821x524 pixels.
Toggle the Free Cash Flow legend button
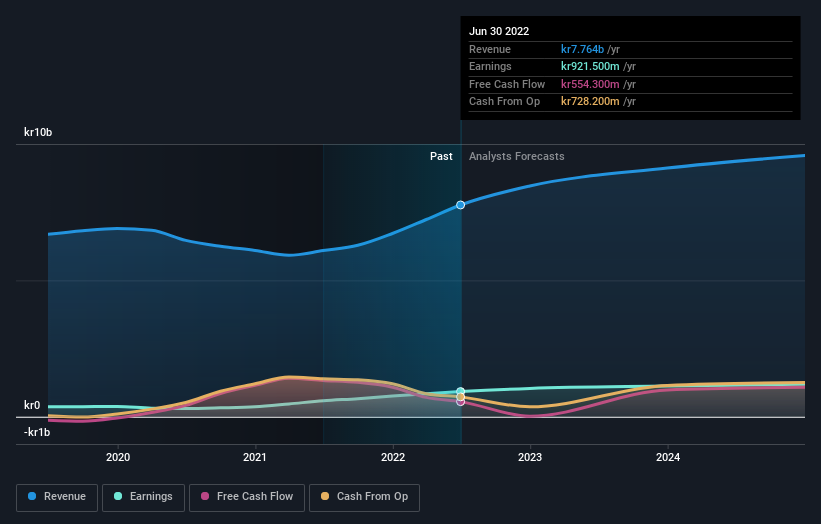tap(247, 497)
